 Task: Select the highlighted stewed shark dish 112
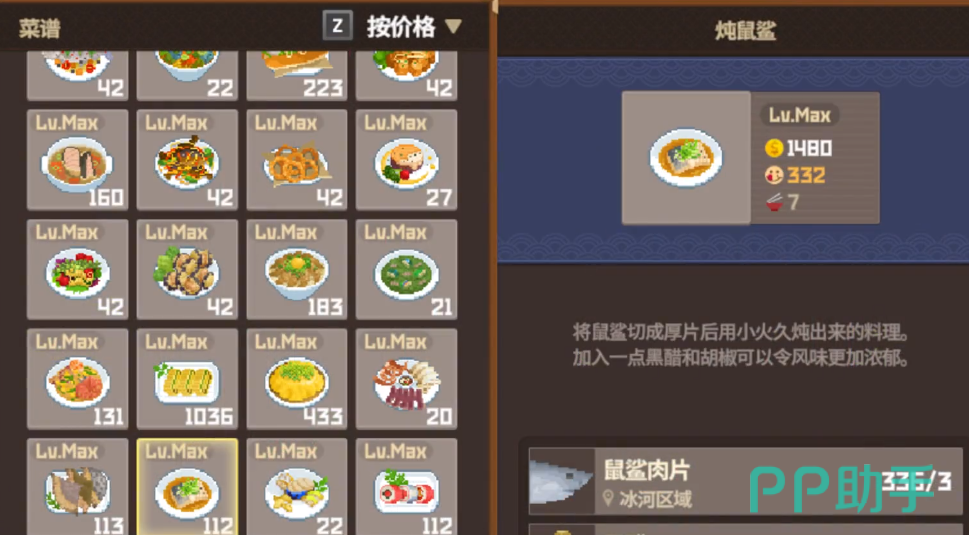(187, 487)
